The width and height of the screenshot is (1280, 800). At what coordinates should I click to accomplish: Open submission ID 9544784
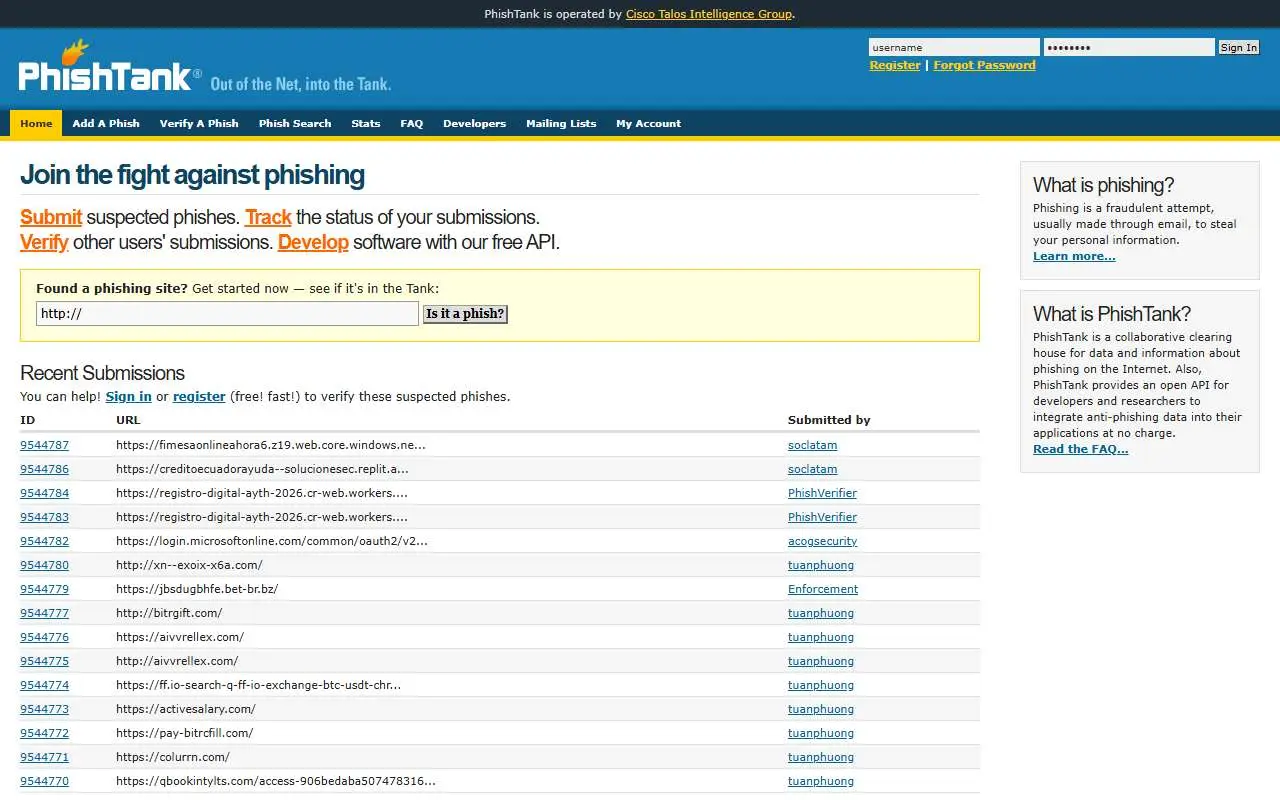pyautogui.click(x=44, y=493)
